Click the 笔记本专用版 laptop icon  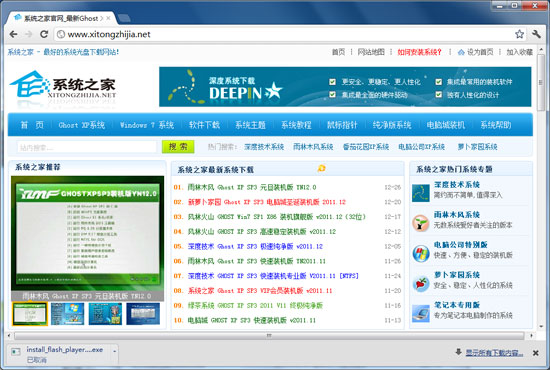tap(421, 313)
